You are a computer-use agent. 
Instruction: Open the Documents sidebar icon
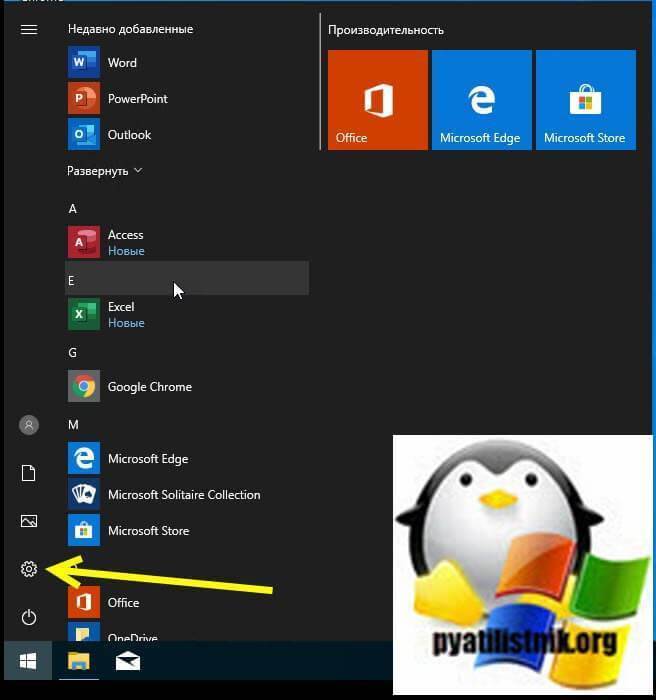click(29, 473)
